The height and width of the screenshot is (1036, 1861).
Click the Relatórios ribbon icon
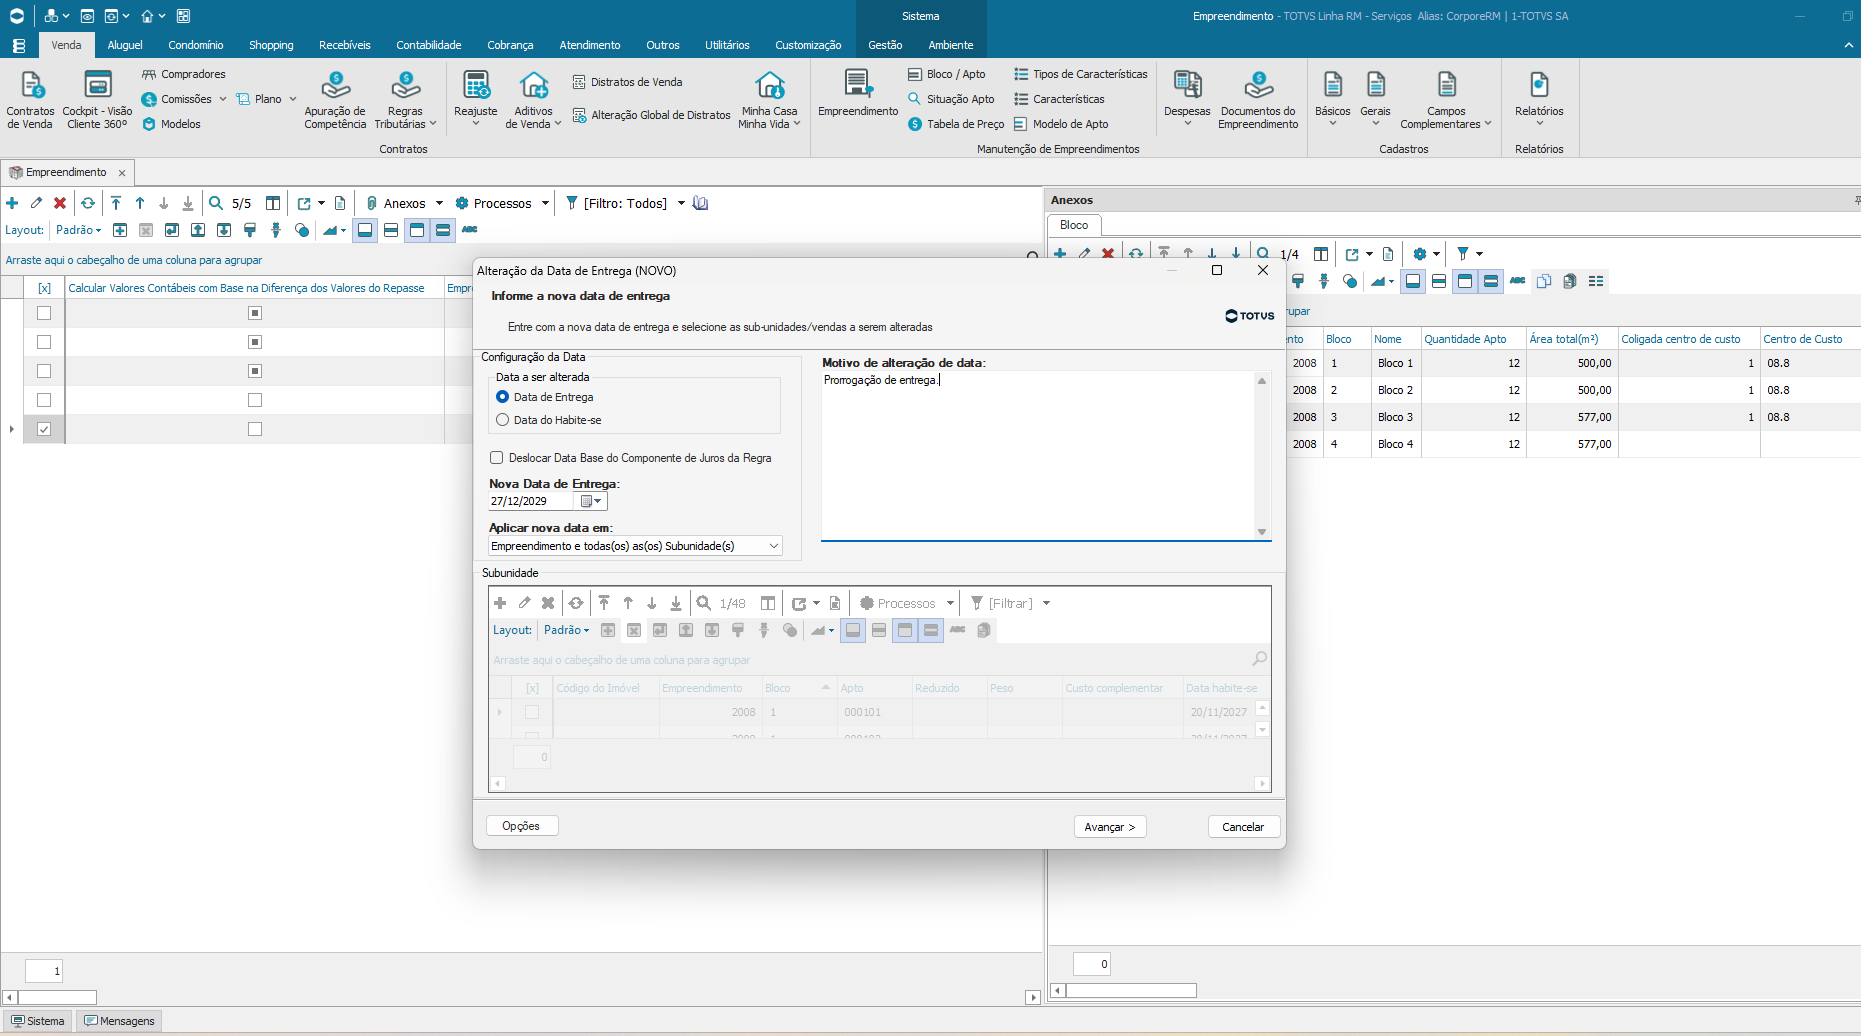coord(1539,98)
